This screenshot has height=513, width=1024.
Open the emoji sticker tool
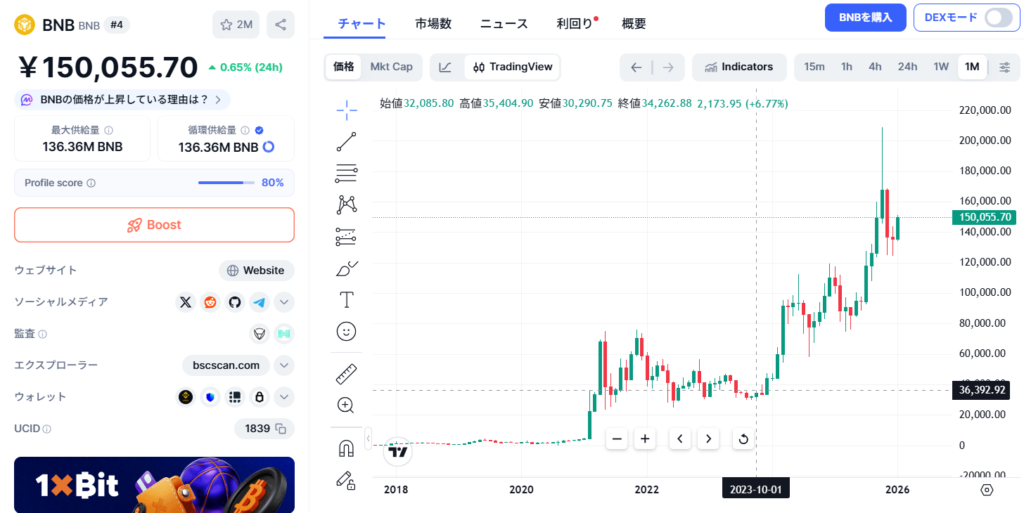[x=346, y=332]
